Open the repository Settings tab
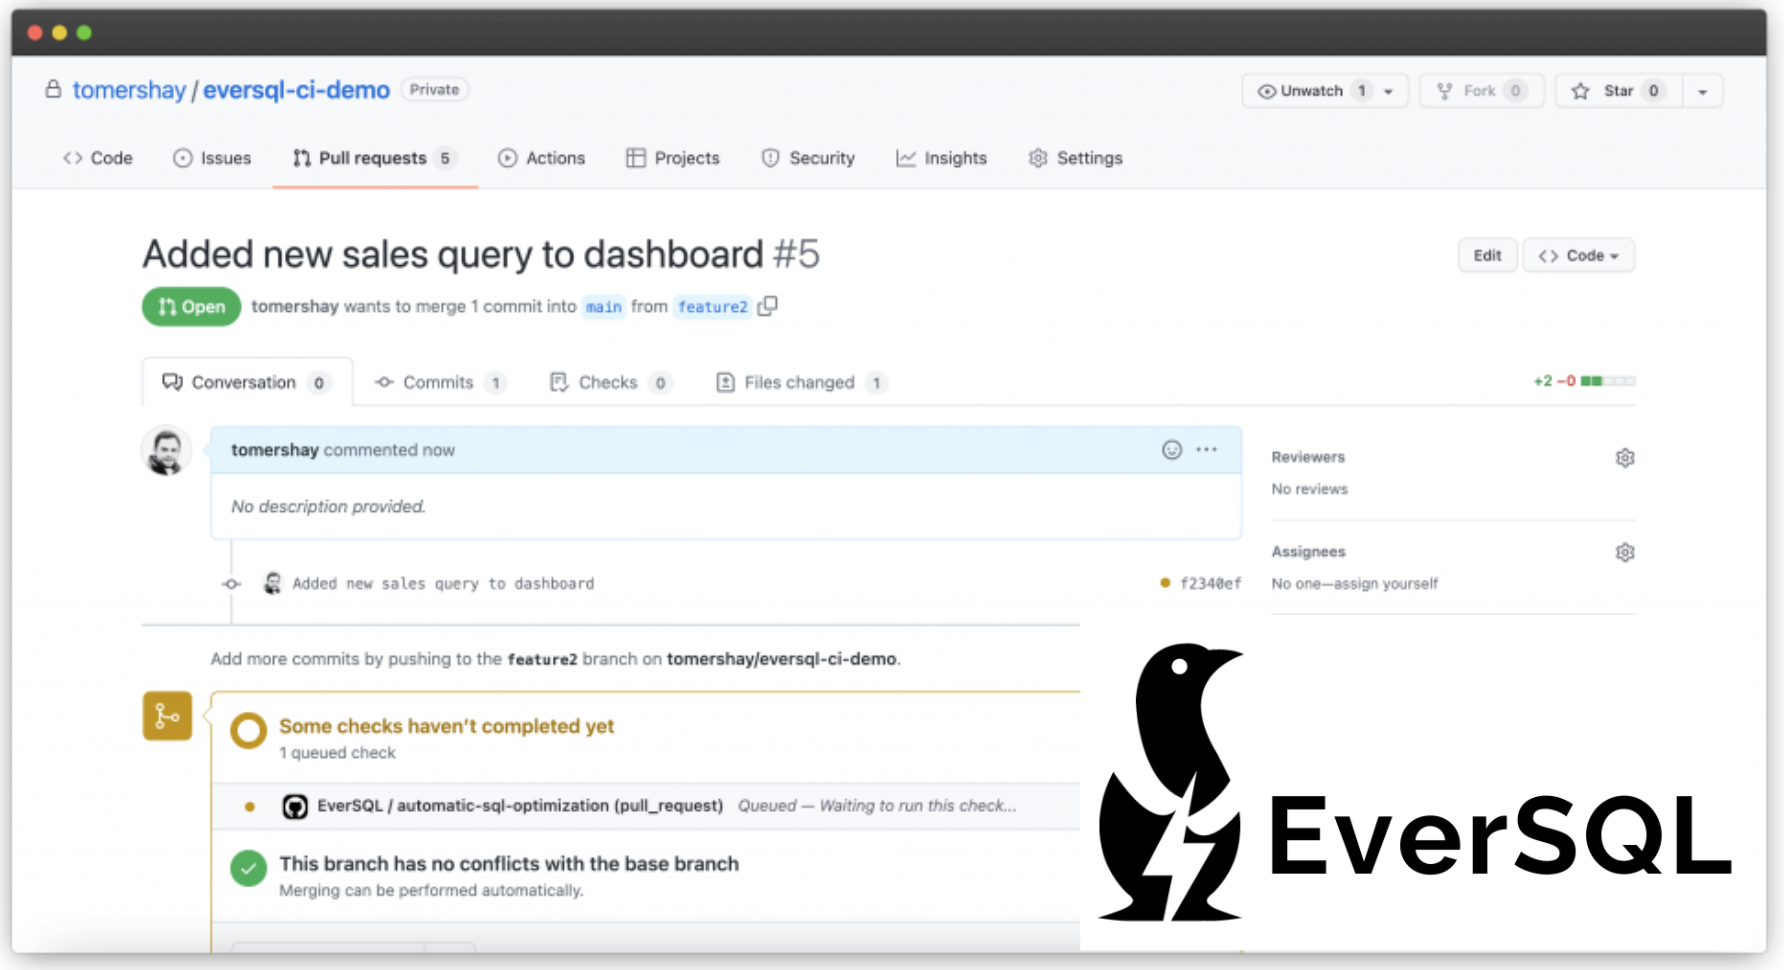The height and width of the screenshot is (970, 1784). 1075,158
